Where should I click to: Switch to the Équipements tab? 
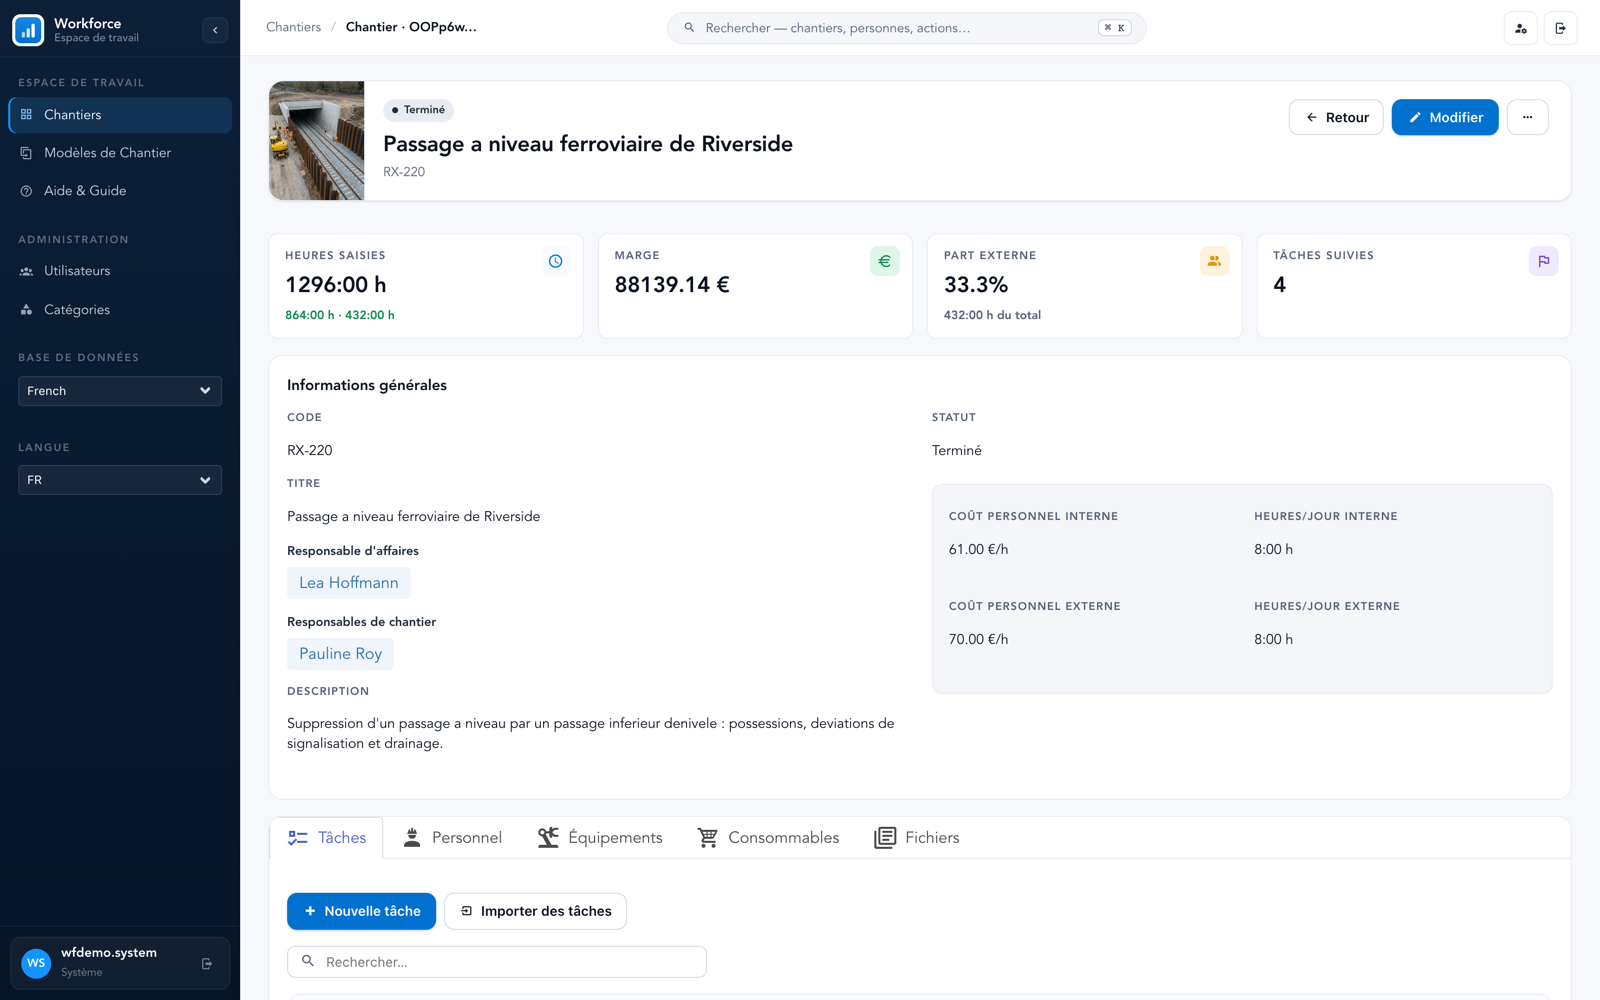coord(600,838)
